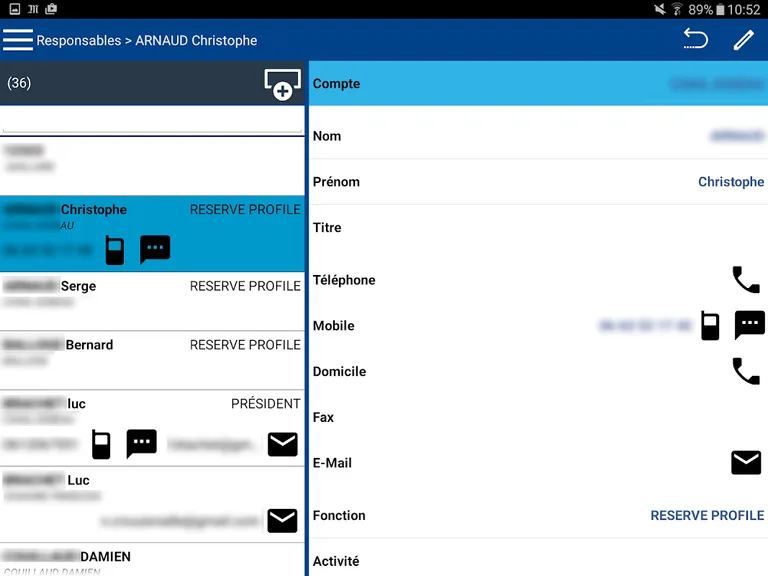Select the luc PRÉSIDENT contact
768x576 pixels.
pyautogui.click(x=152, y=428)
